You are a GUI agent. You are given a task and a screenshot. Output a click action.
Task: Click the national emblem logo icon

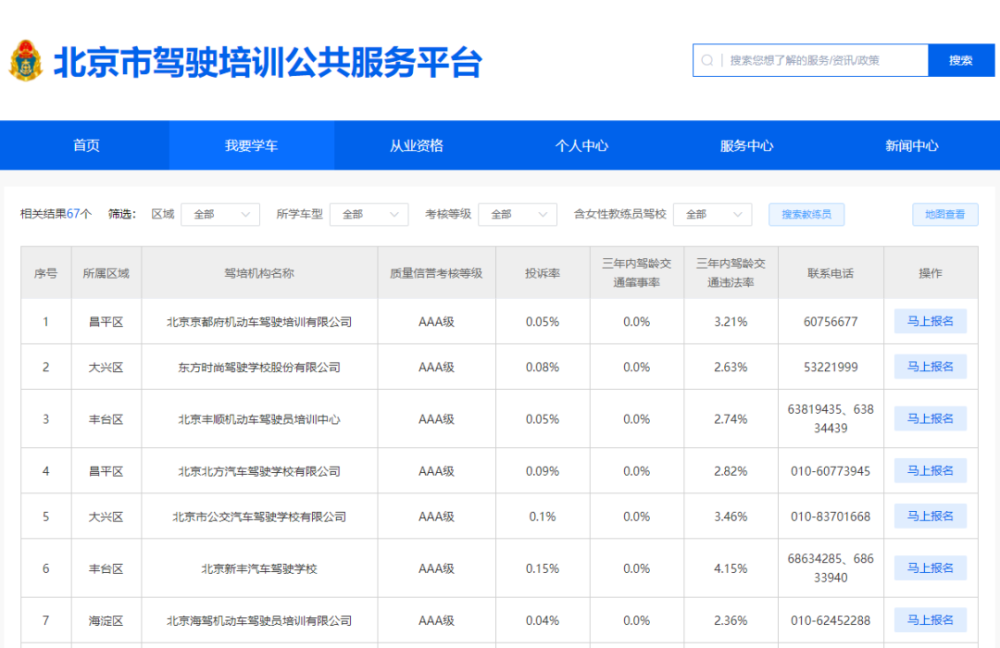coord(26,61)
